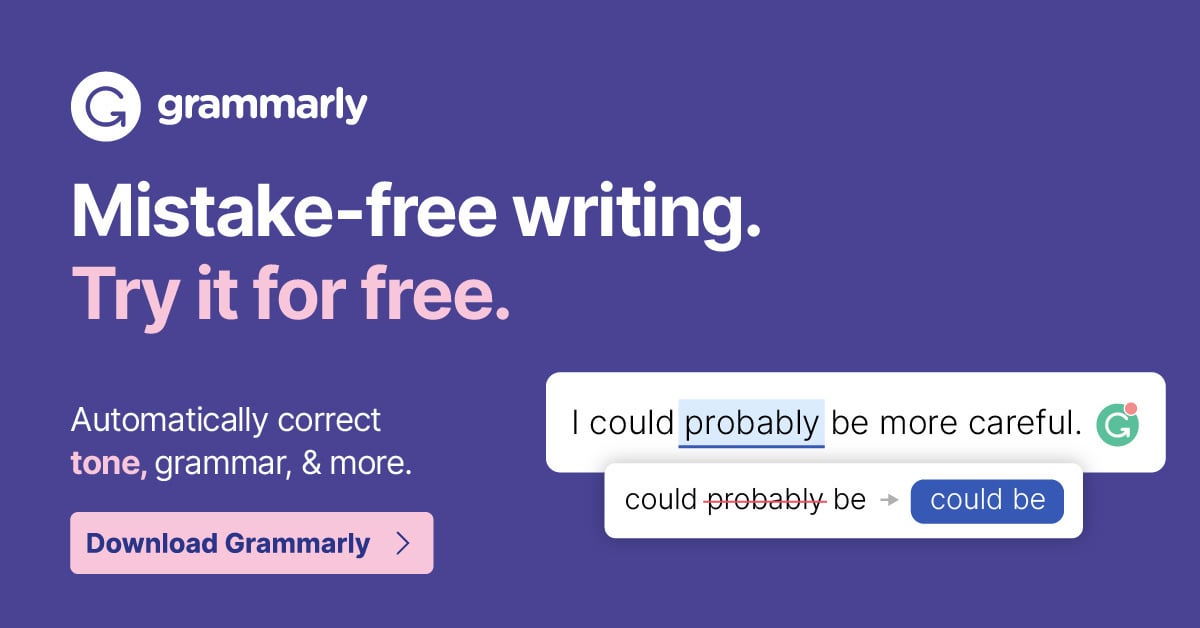This screenshot has width=1200, height=628.
Task: Click the "be" before the suggestion arrow
Action: (849, 500)
